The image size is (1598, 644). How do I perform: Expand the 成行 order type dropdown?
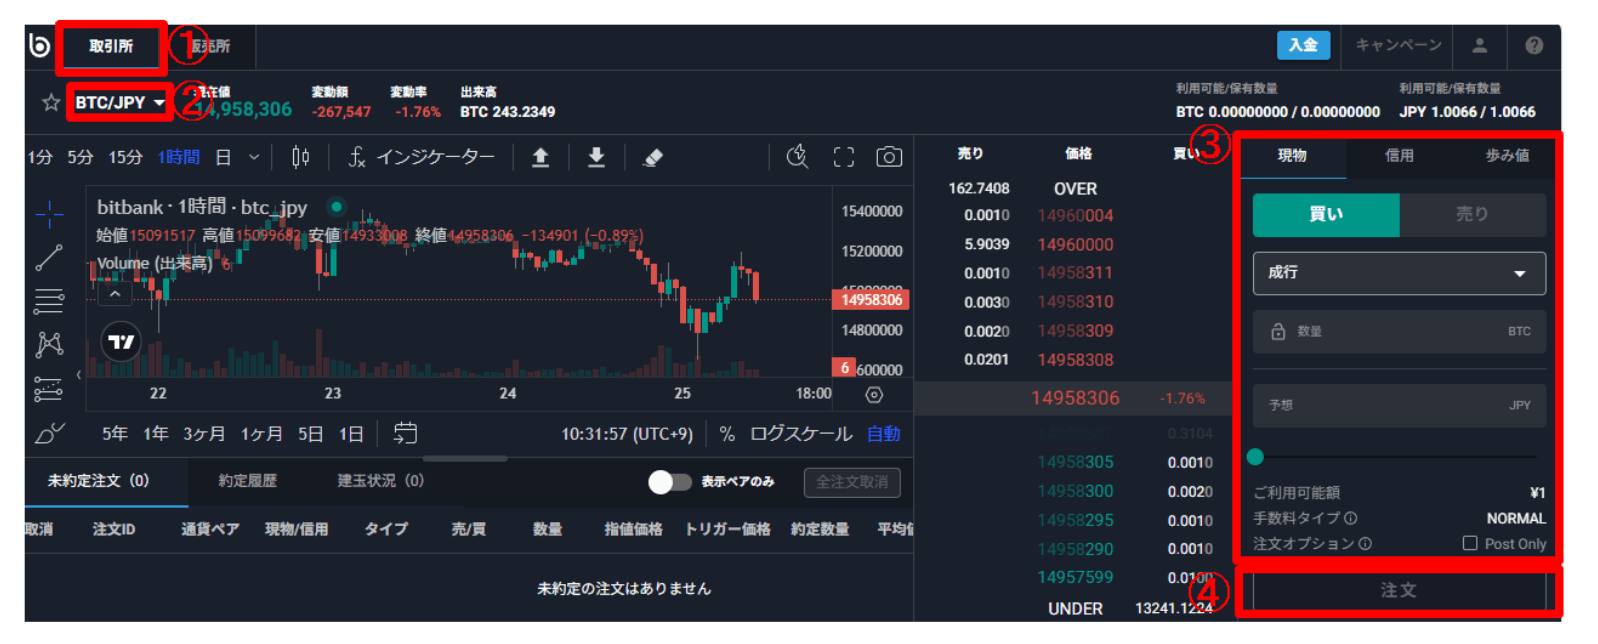click(x=1398, y=273)
